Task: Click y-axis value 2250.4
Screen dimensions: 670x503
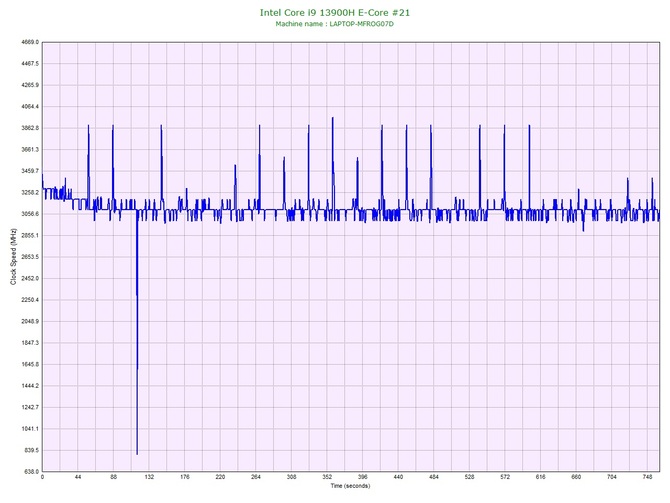Action: pyautogui.click(x=30, y=300)
